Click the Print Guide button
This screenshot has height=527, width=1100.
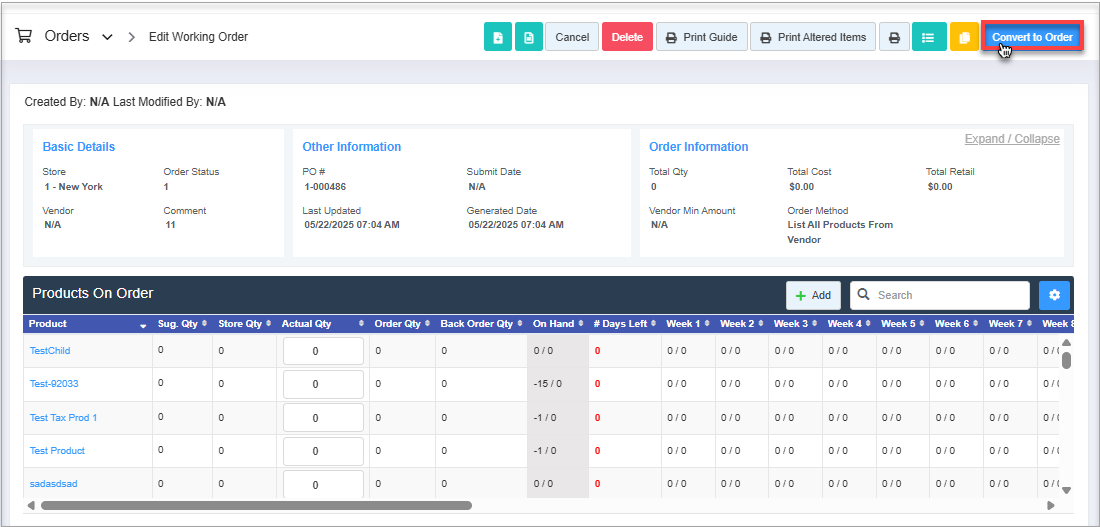701,37
